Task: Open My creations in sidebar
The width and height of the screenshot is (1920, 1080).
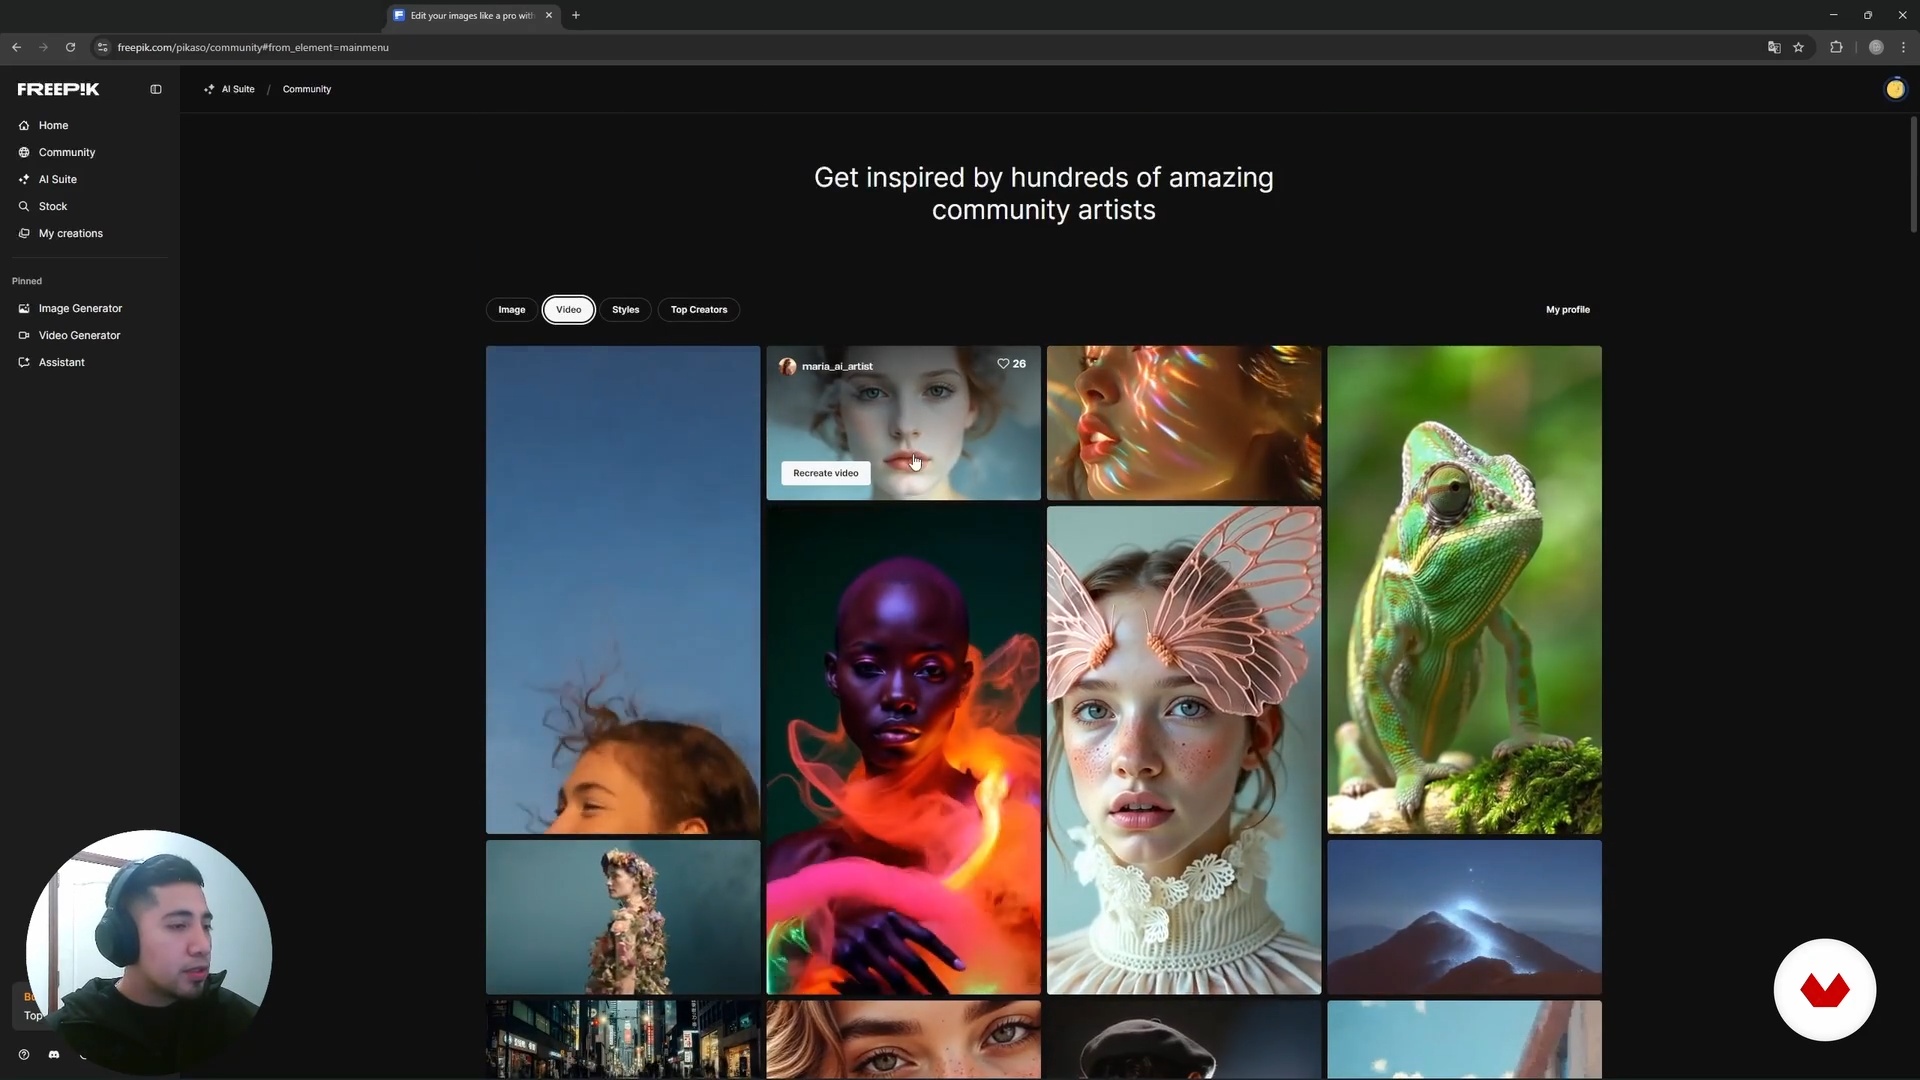Action: 70,233
